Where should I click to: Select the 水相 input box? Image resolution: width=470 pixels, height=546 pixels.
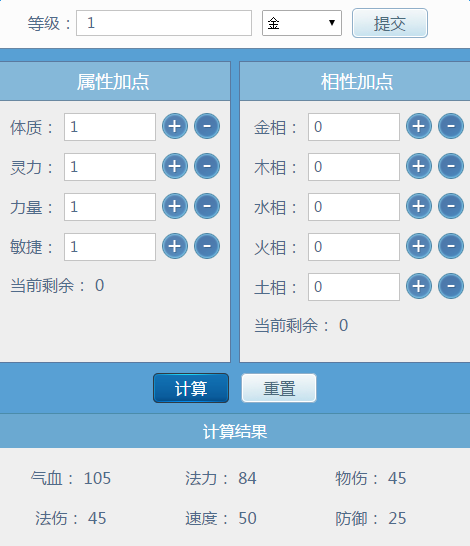[x=354, y=207]
